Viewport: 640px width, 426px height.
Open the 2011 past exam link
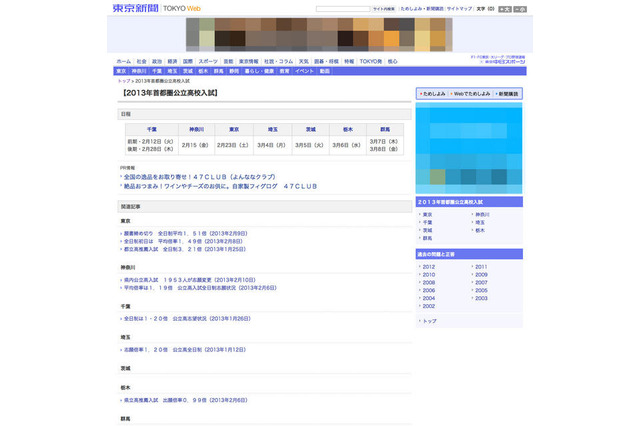click(481, 267)
